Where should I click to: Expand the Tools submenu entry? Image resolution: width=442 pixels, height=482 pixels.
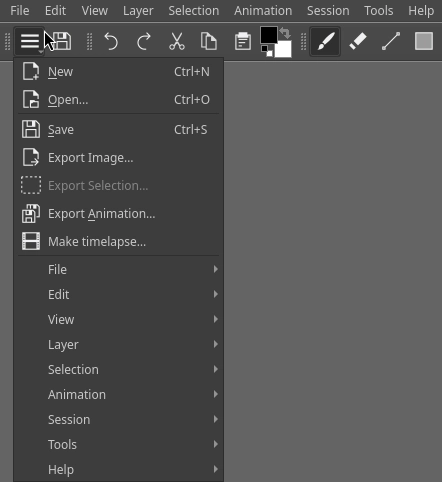pos(118,444)
